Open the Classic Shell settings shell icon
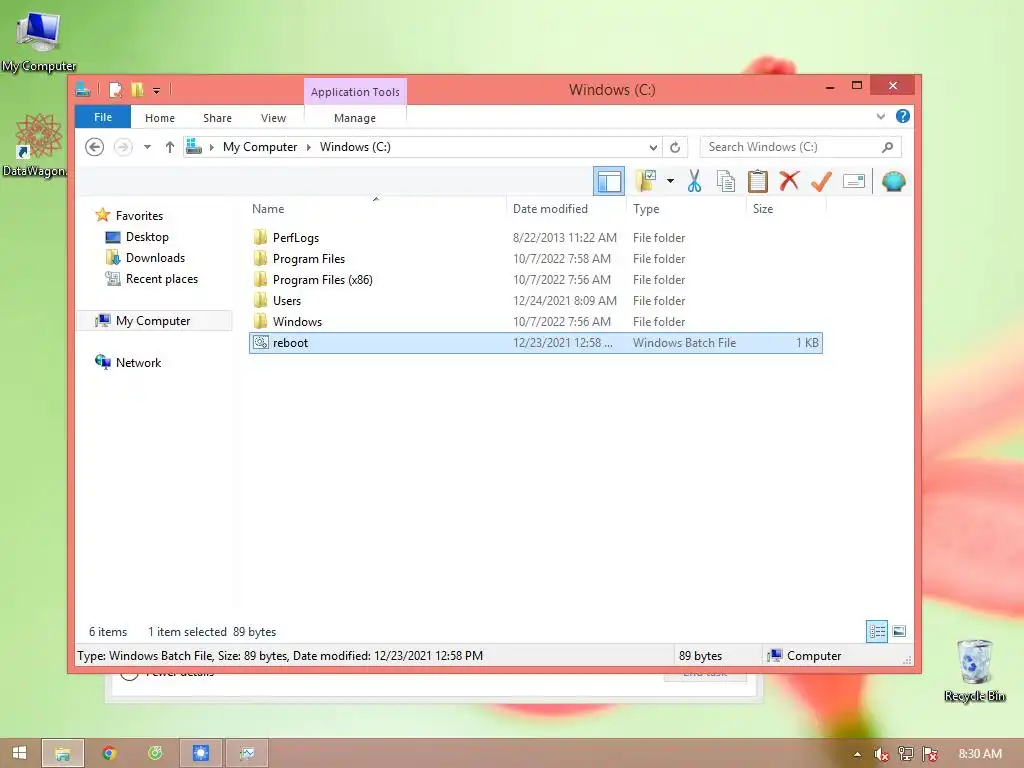 893,181
